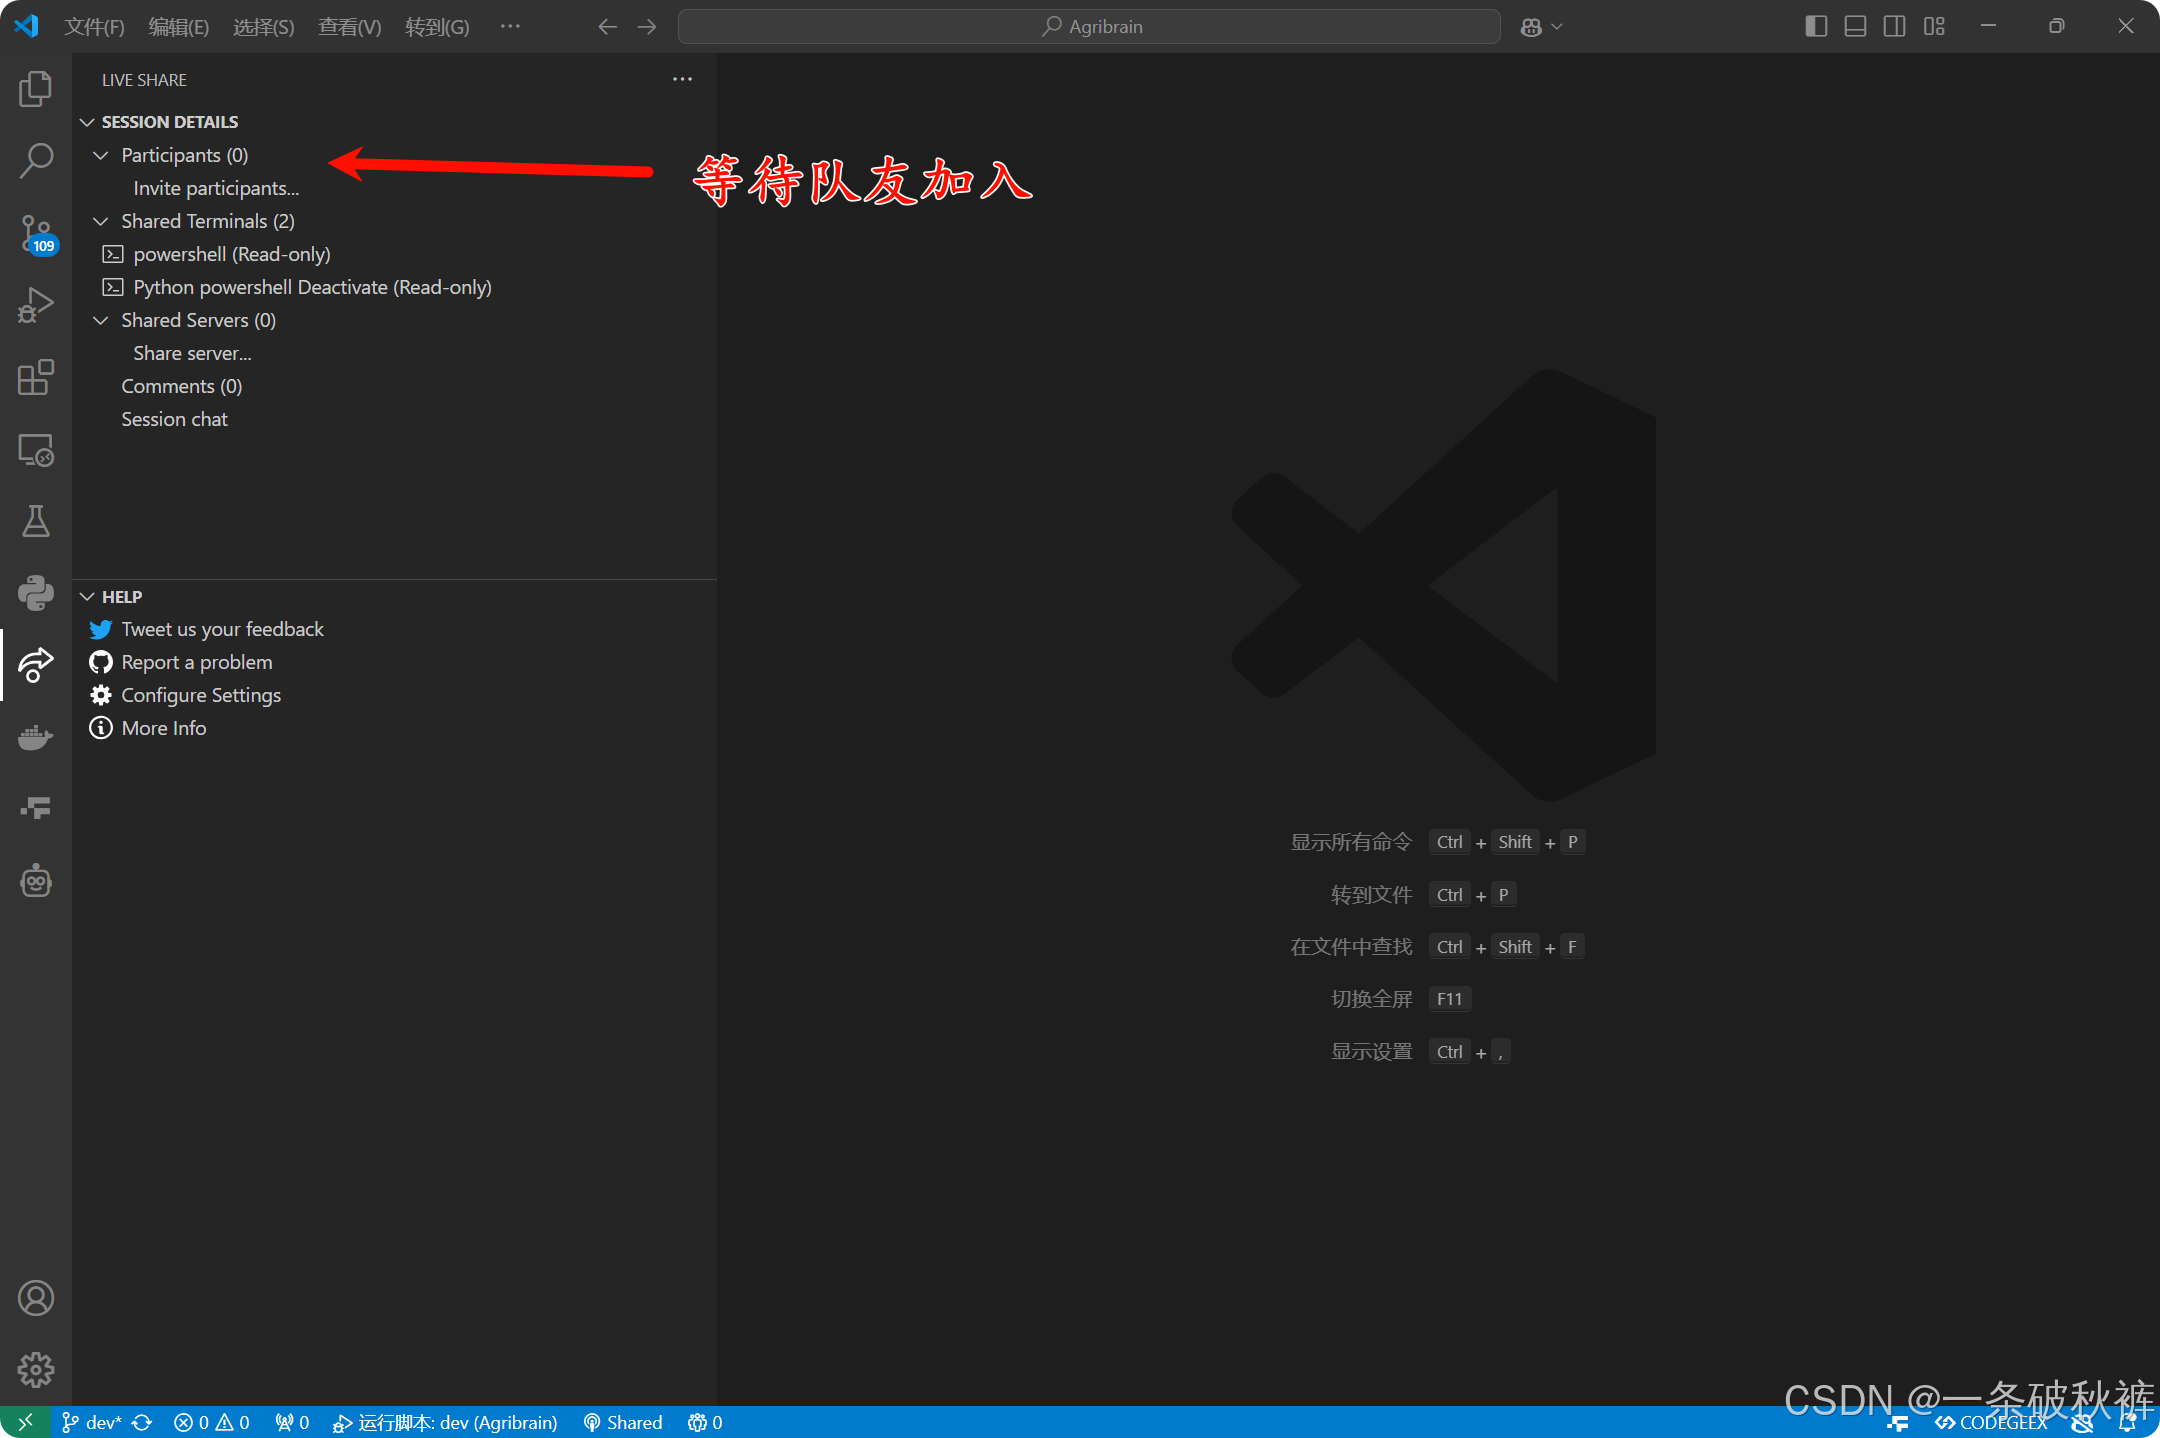Image resolution: width=2160 pixels, height=1438 pixels.
Task: Open the Extensions view
Action: (35, 377)
